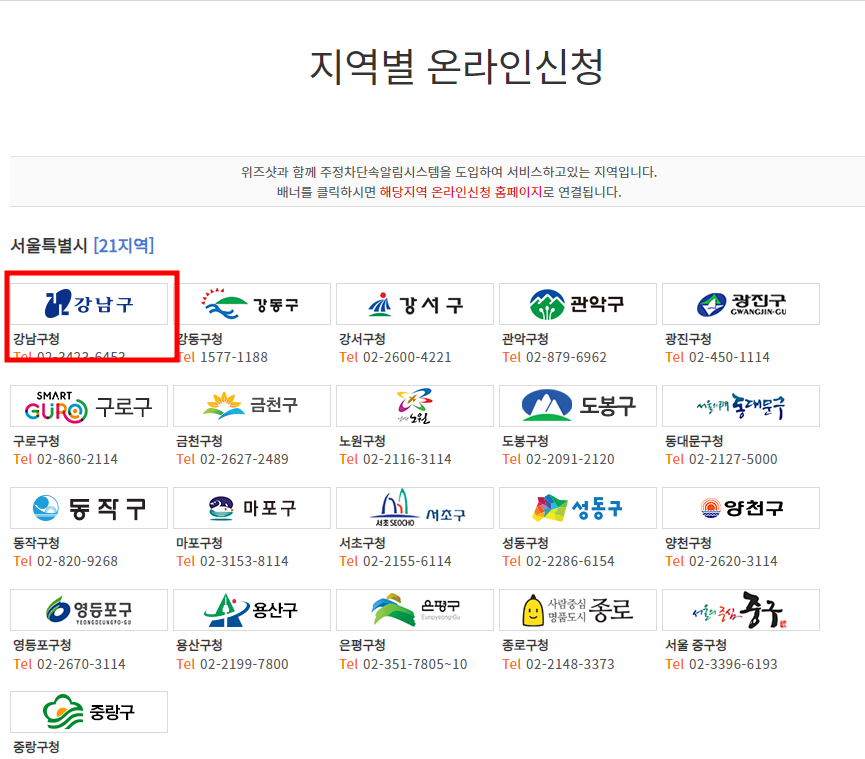
Task: Open the 중랑구 district banner
Action: click(x=89, y=712)
